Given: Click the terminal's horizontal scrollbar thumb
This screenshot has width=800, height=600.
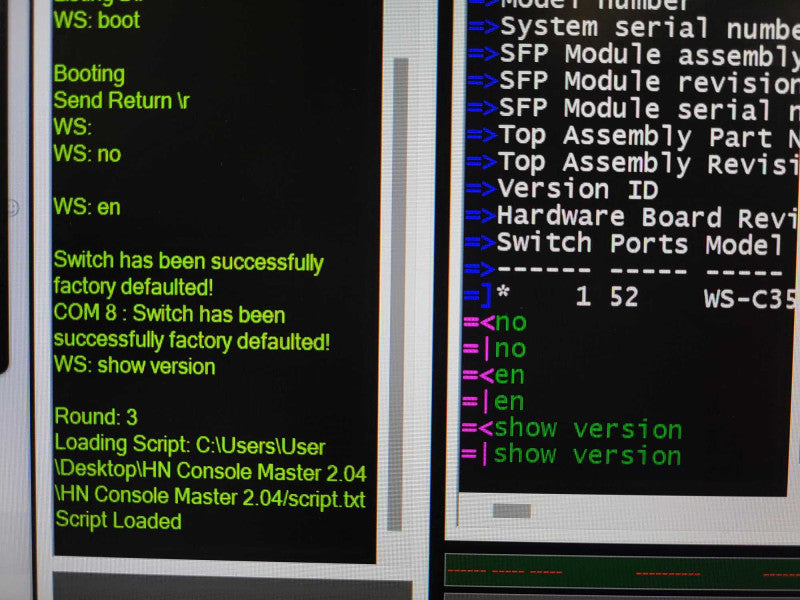Looking at the screenshot, I should (512, 511).
